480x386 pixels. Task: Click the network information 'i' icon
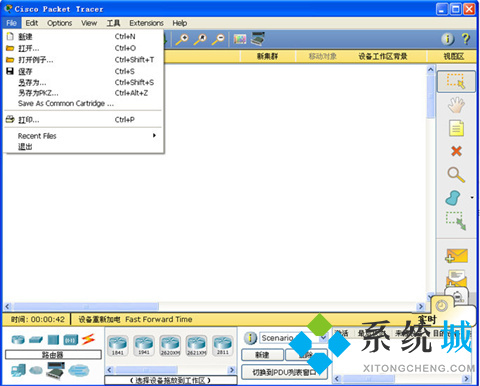point(448,39)
